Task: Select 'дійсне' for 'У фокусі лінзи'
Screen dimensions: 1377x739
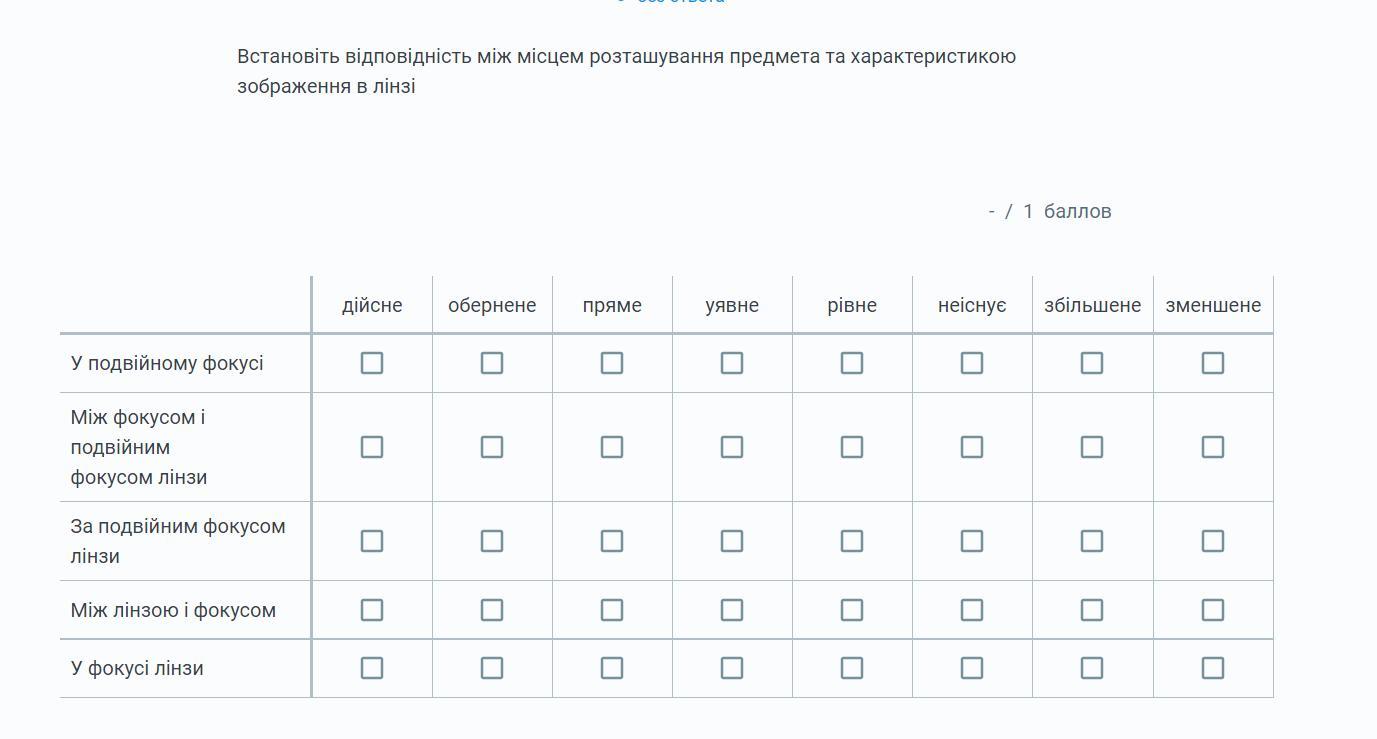Action: [371, 668]
